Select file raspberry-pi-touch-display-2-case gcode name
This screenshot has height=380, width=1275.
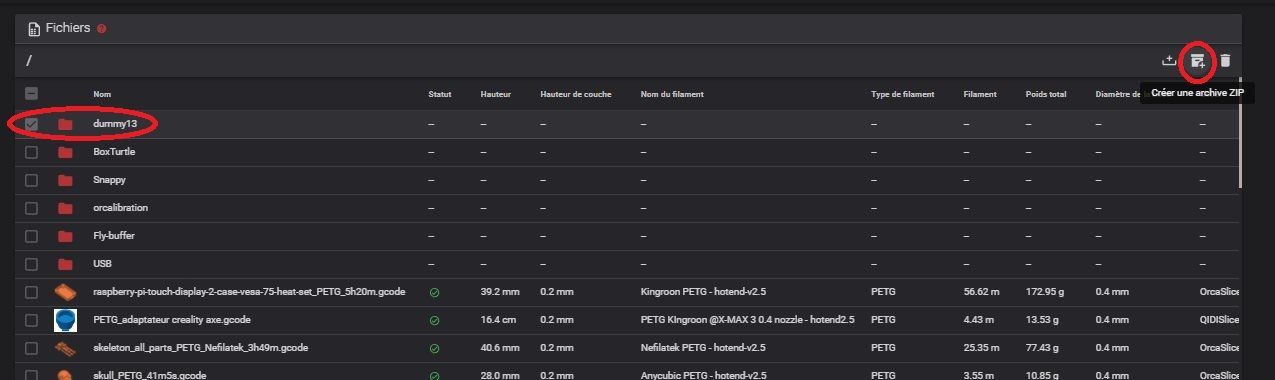coord(248,292)
